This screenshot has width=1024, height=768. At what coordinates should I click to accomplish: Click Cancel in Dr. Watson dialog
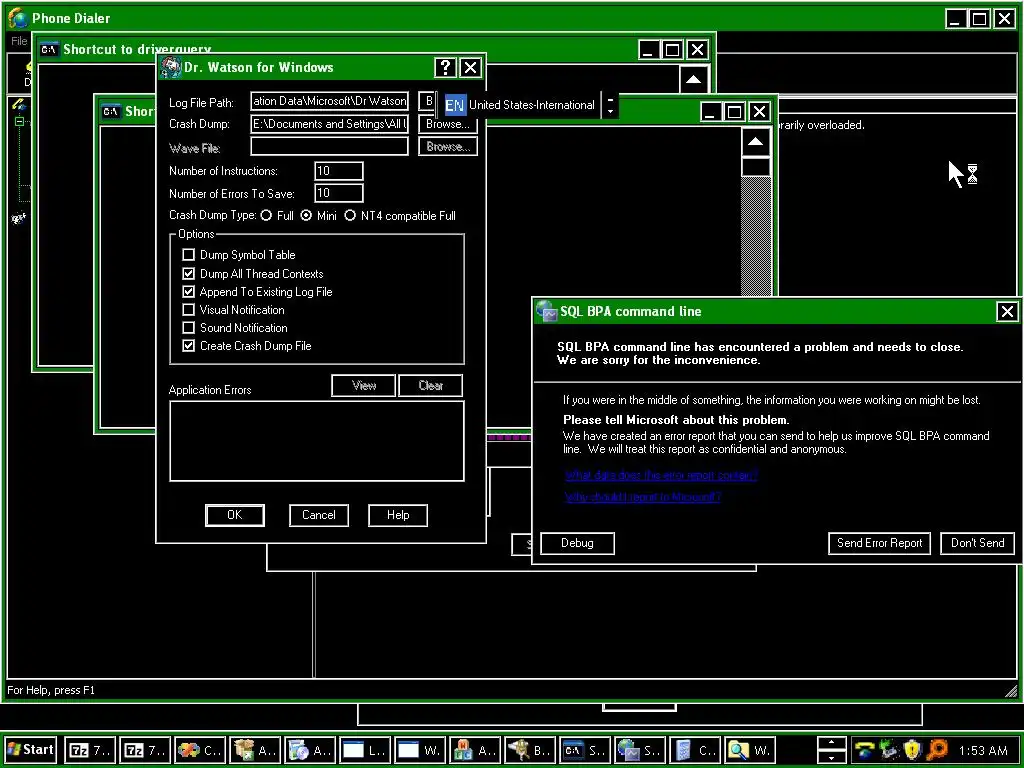point(319,515)
